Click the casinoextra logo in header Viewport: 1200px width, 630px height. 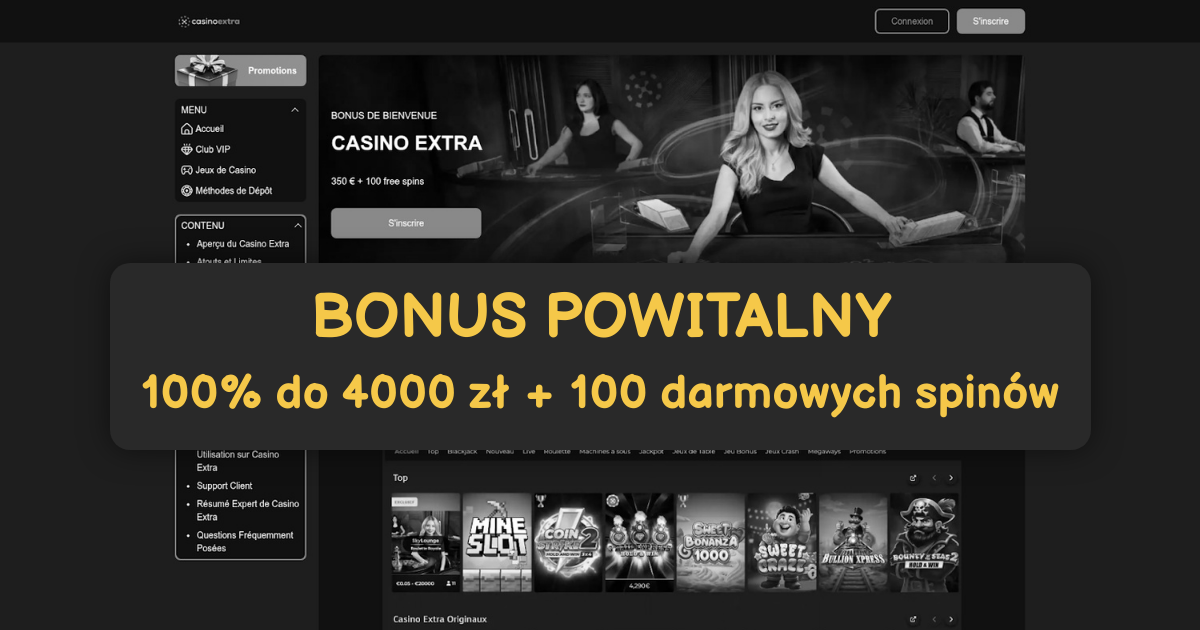coord(209,21)
